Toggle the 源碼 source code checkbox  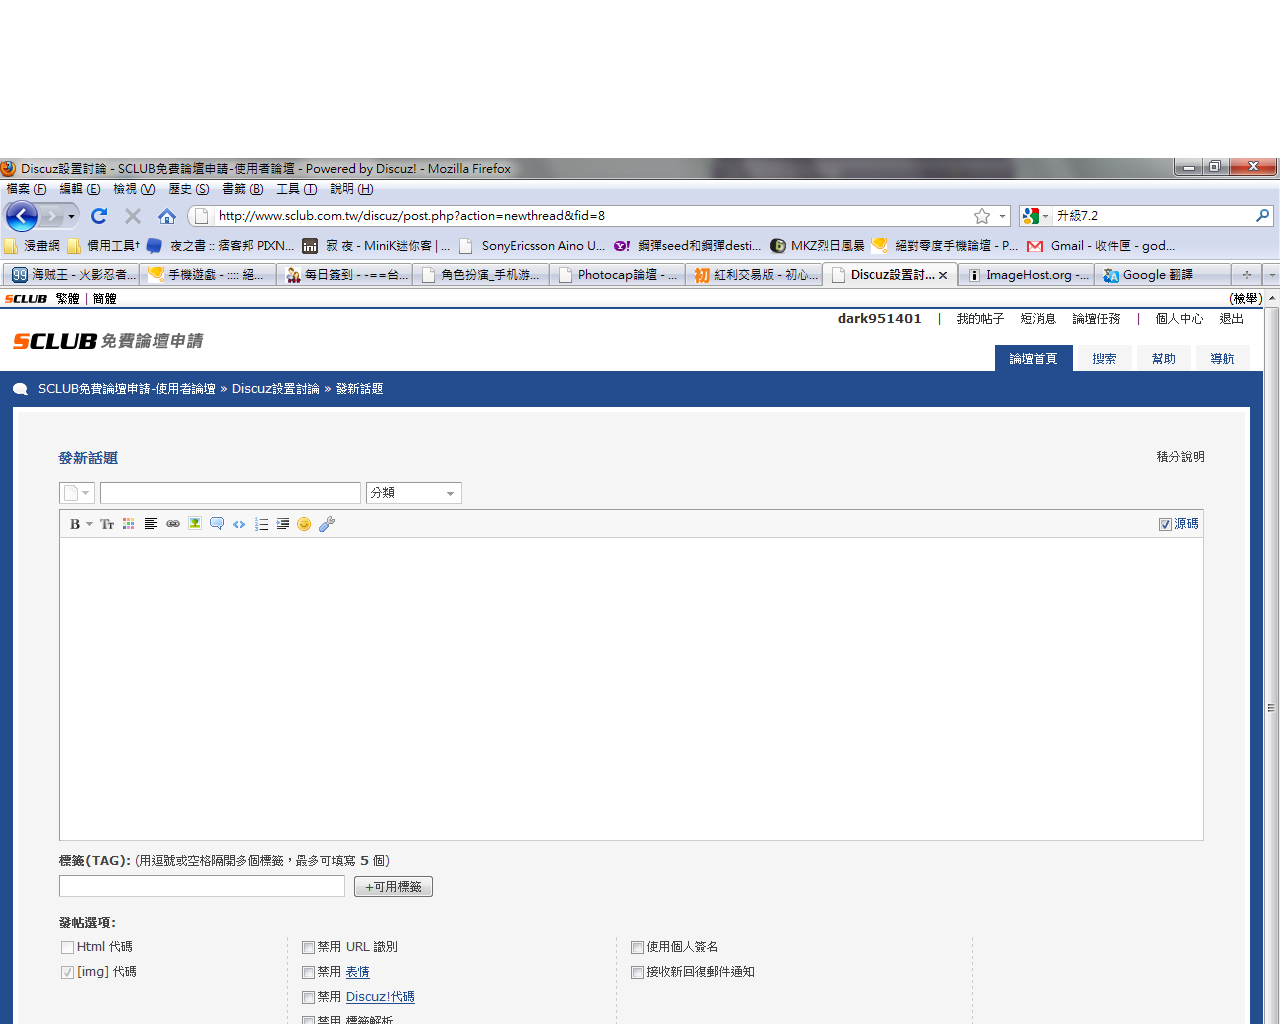click(x=1165, y=524)
